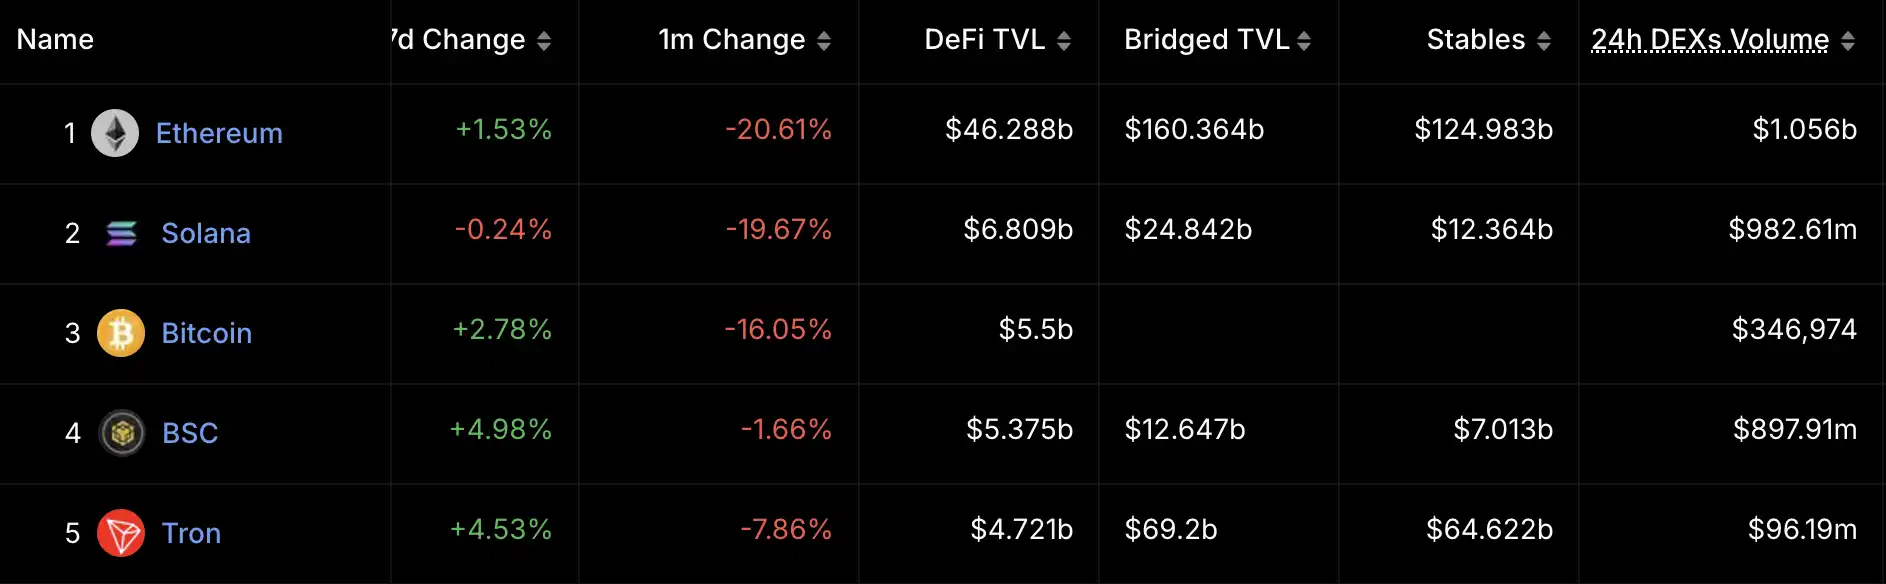This screenshot has width=1886, height=584.
Task: Sort by 1m Change column arrows
Action: coord(824,41)
